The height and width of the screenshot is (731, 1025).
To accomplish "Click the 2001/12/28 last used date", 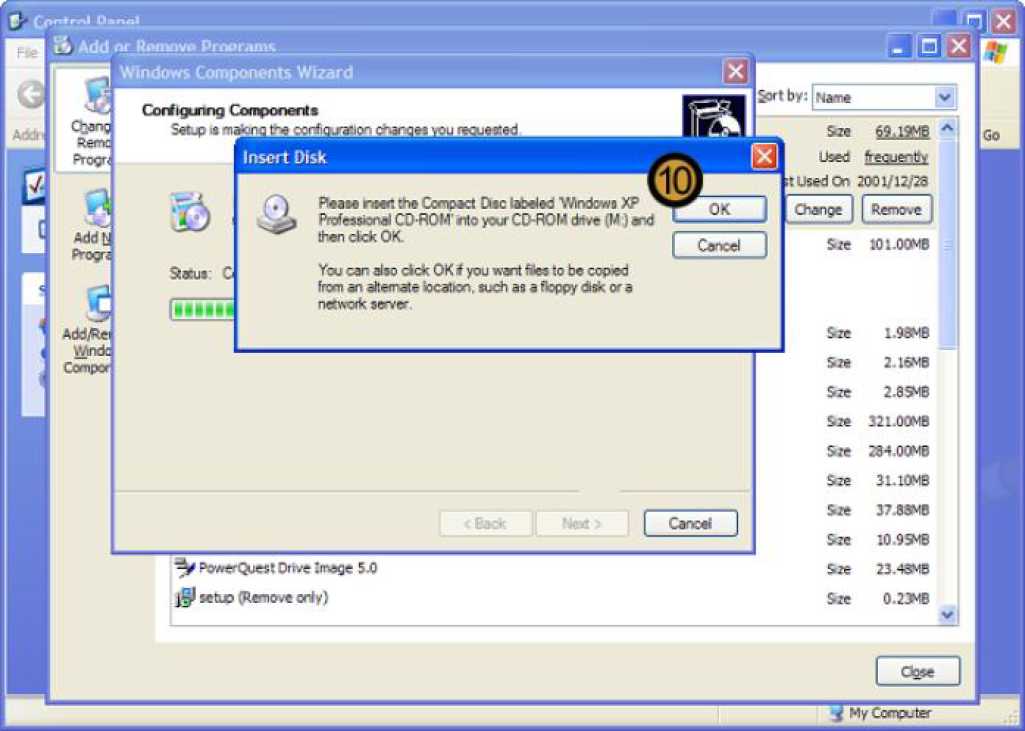I will [x=893, y=181].
